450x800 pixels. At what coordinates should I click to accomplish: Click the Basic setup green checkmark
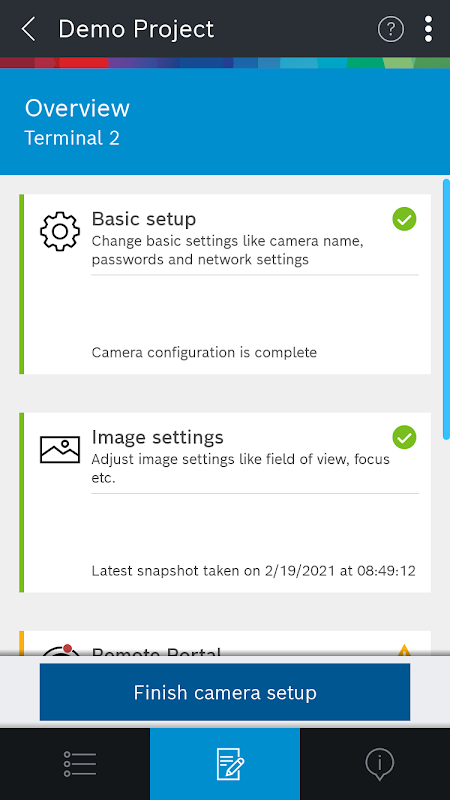tap(404, 219)
